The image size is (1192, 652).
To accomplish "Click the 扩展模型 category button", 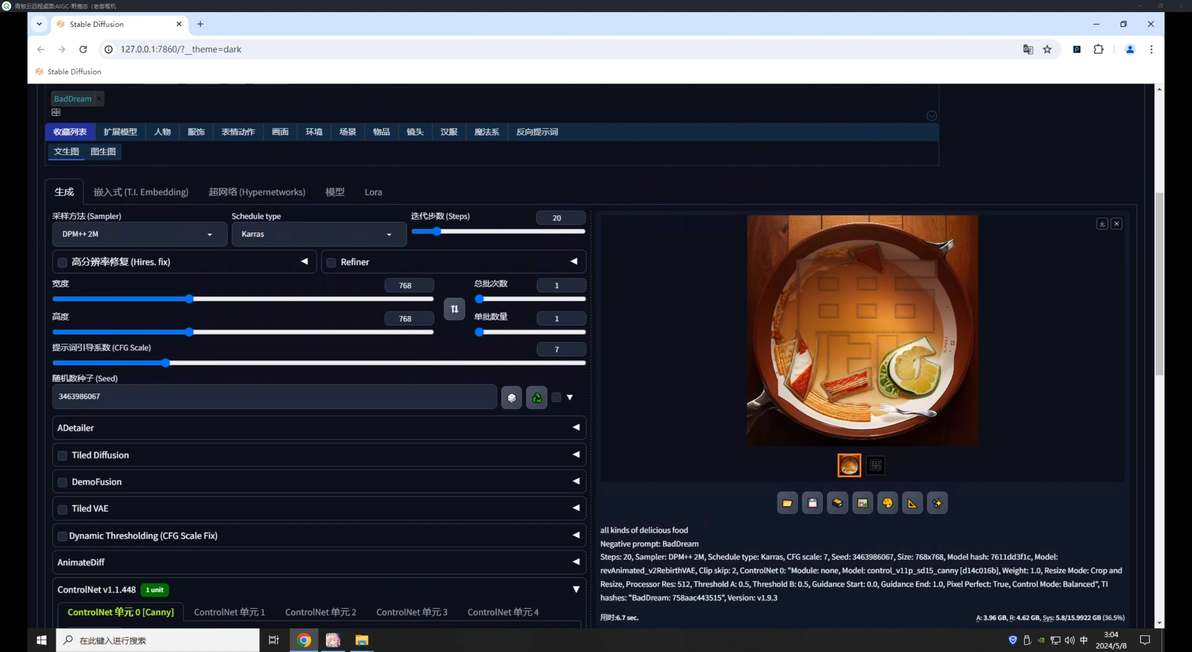I will 120,132.
